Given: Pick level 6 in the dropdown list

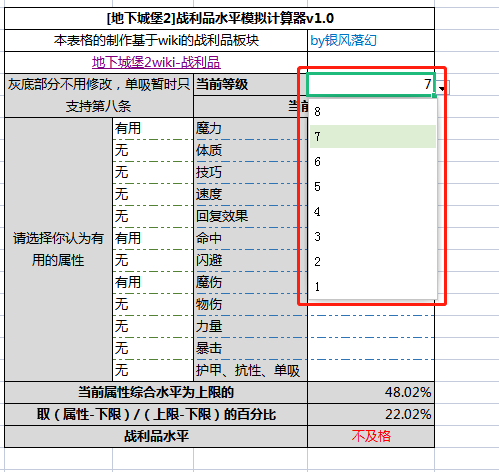Looking at the screenshot, I should point(373,162).
